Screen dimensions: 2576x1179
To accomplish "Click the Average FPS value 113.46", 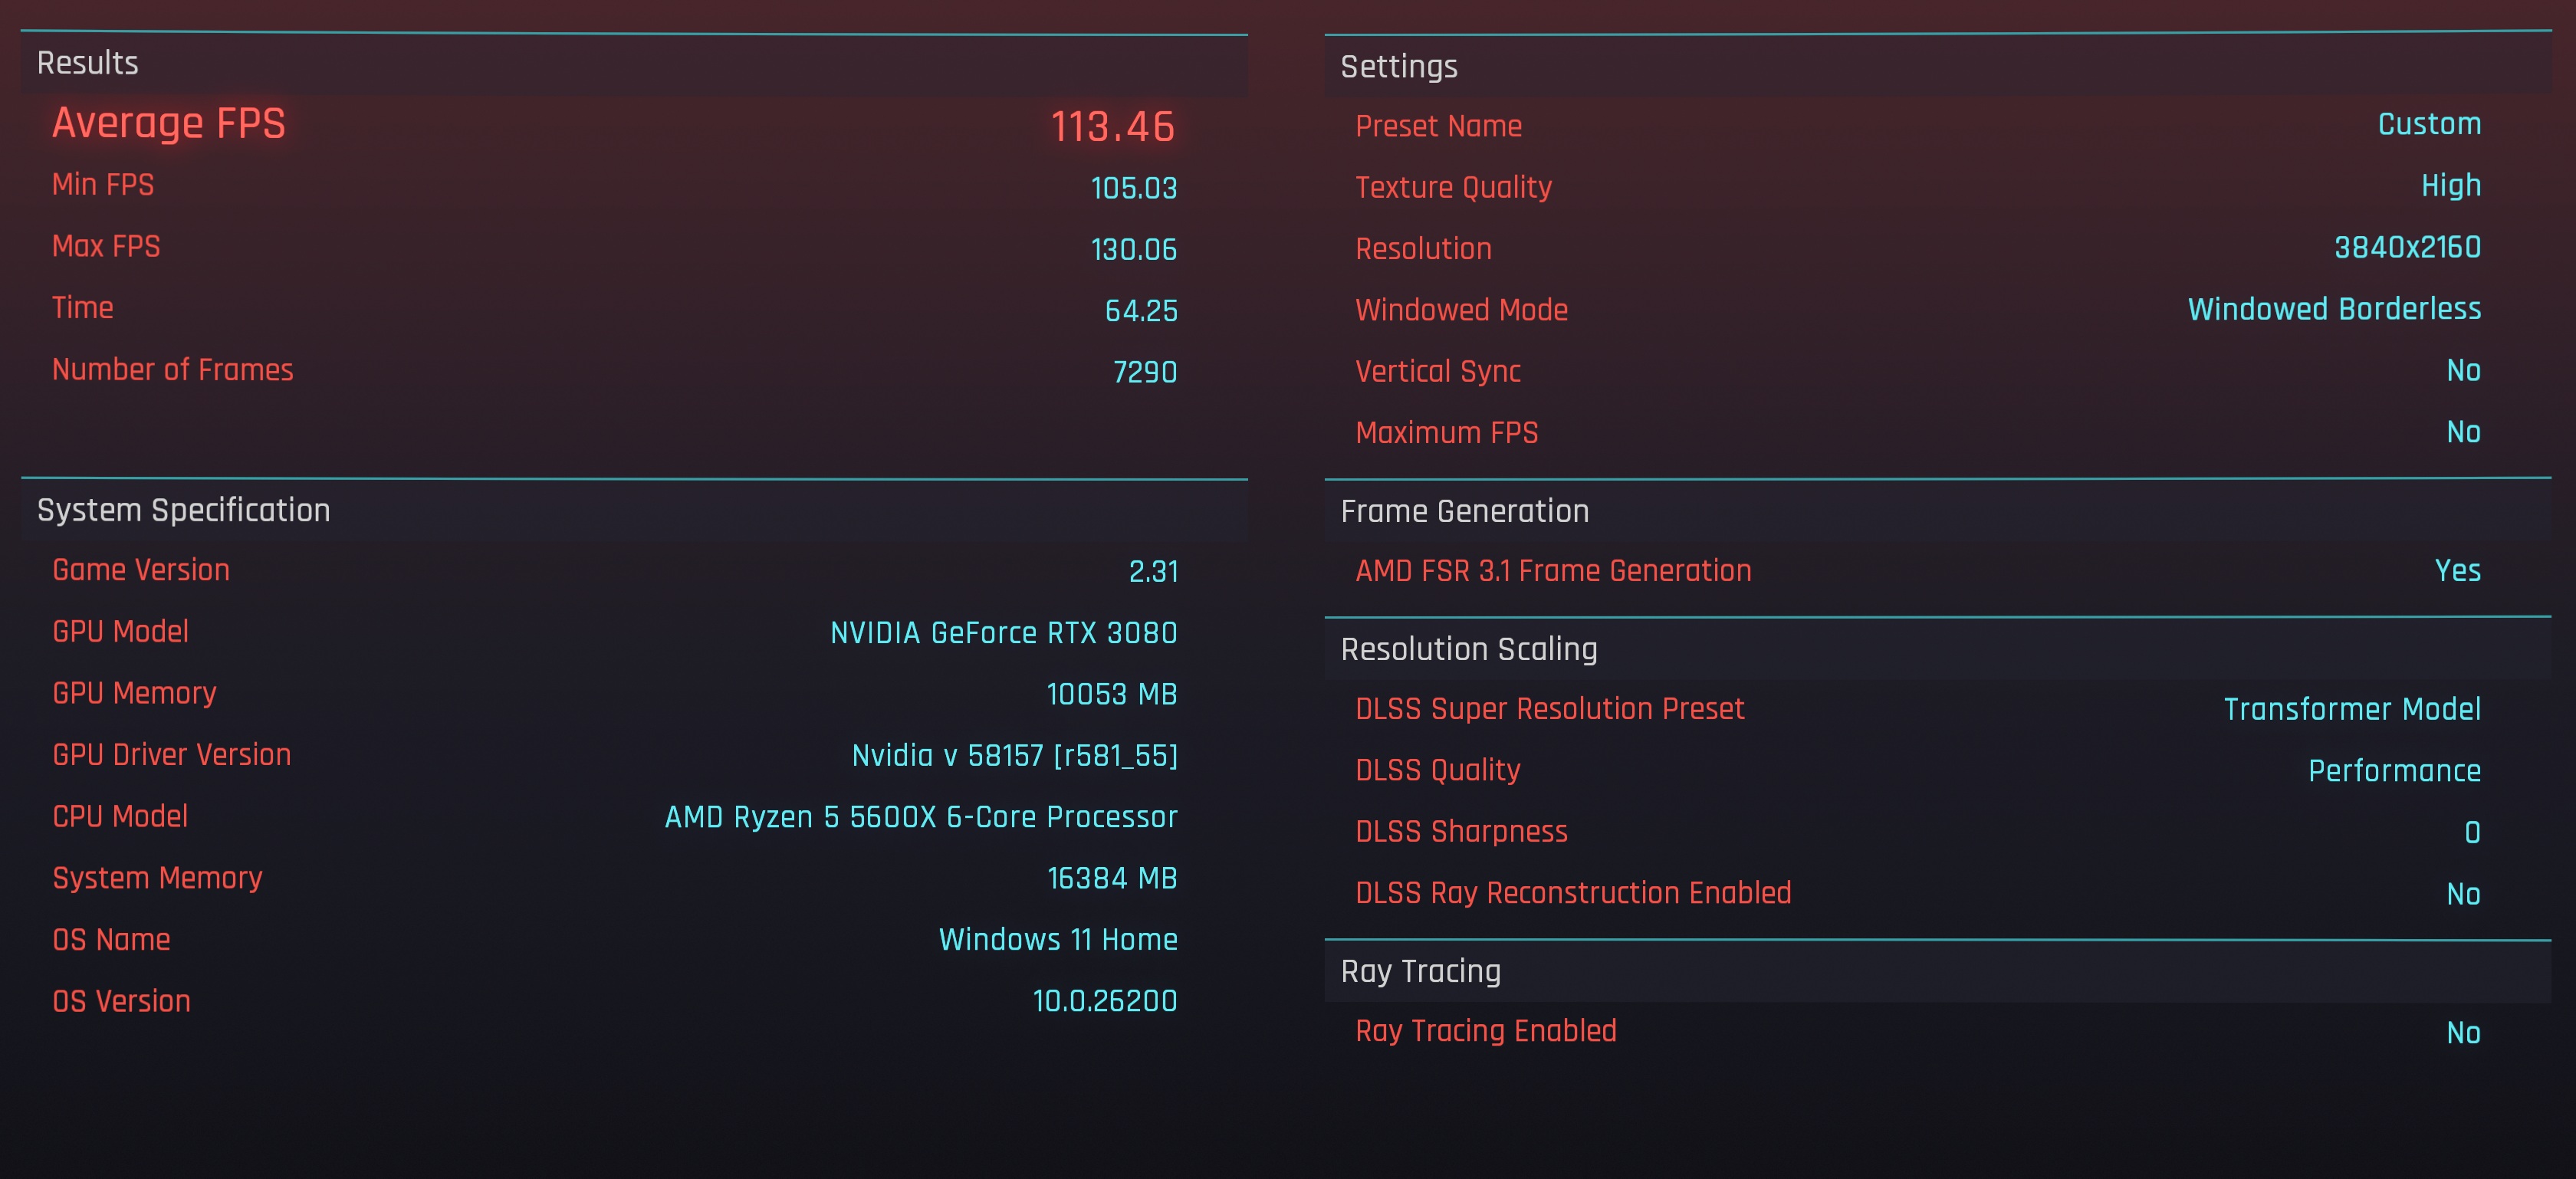I will pyautogui.click(x=1112, y=127).
